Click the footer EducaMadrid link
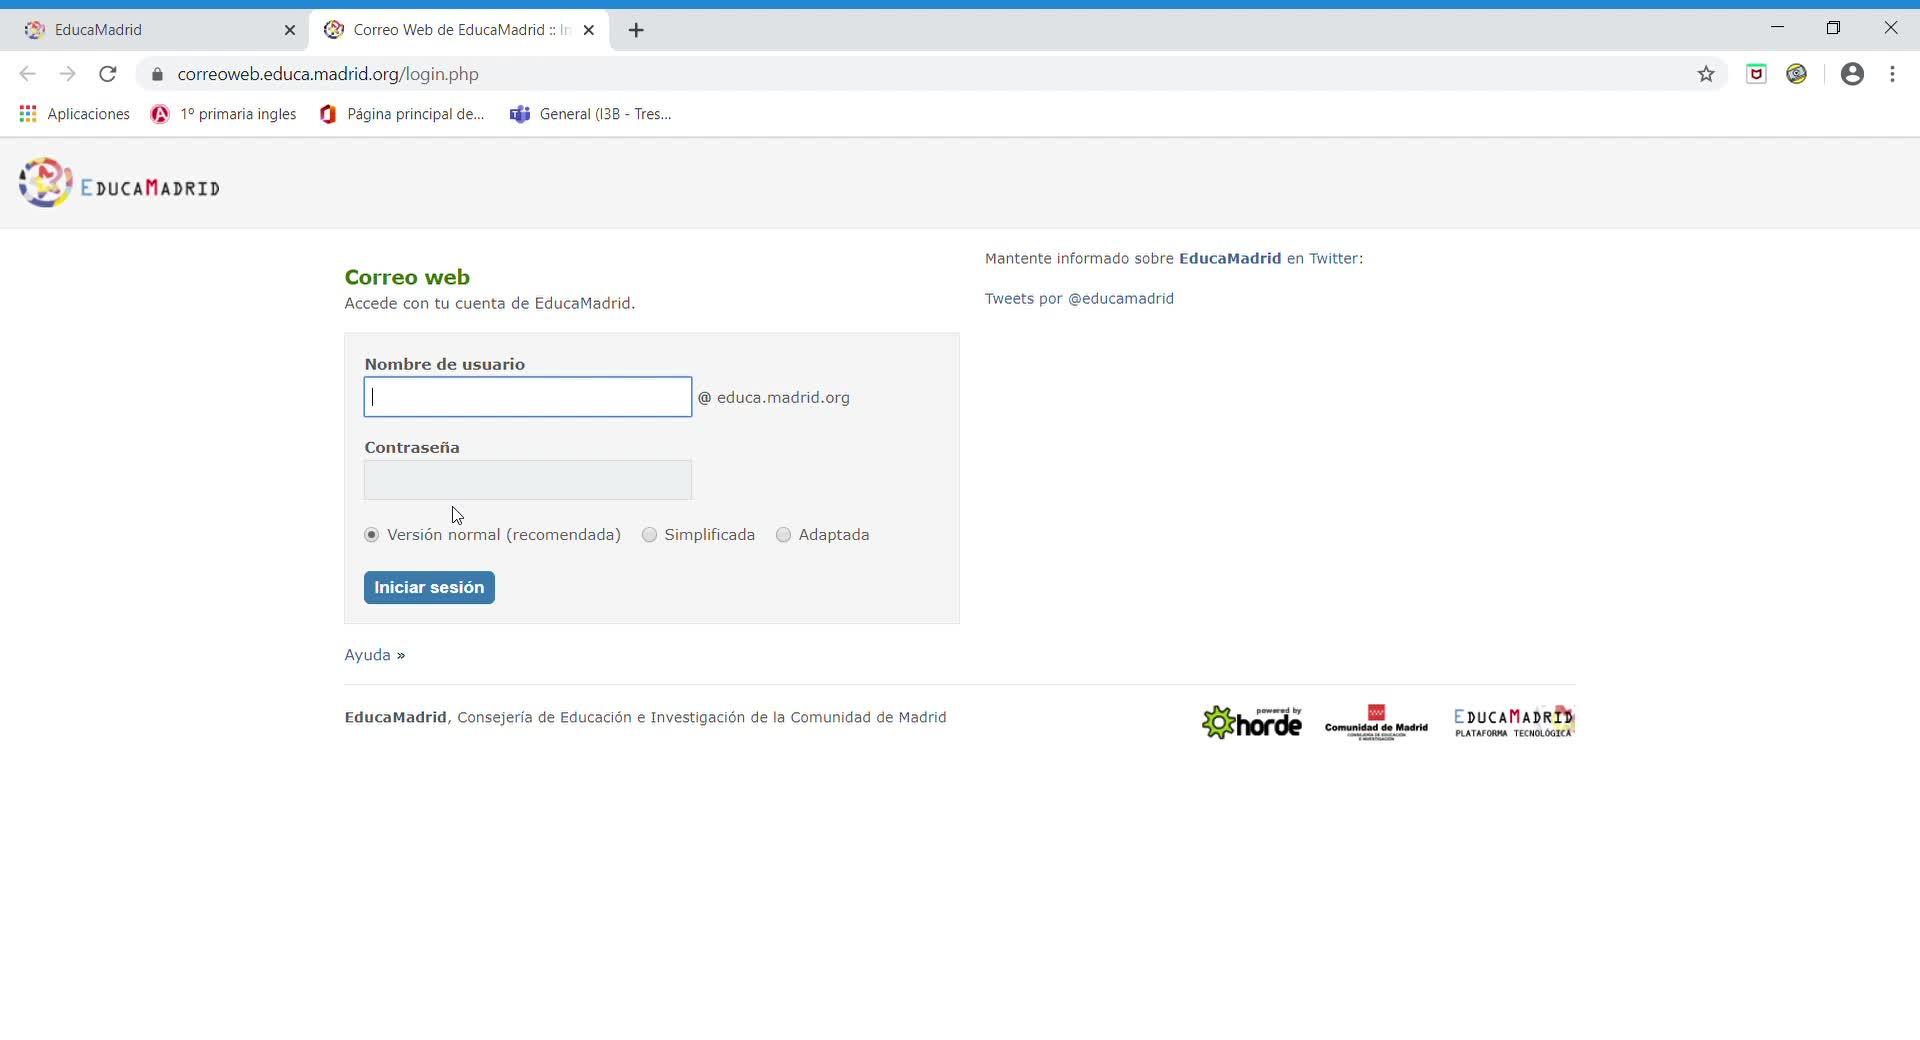 395,717
